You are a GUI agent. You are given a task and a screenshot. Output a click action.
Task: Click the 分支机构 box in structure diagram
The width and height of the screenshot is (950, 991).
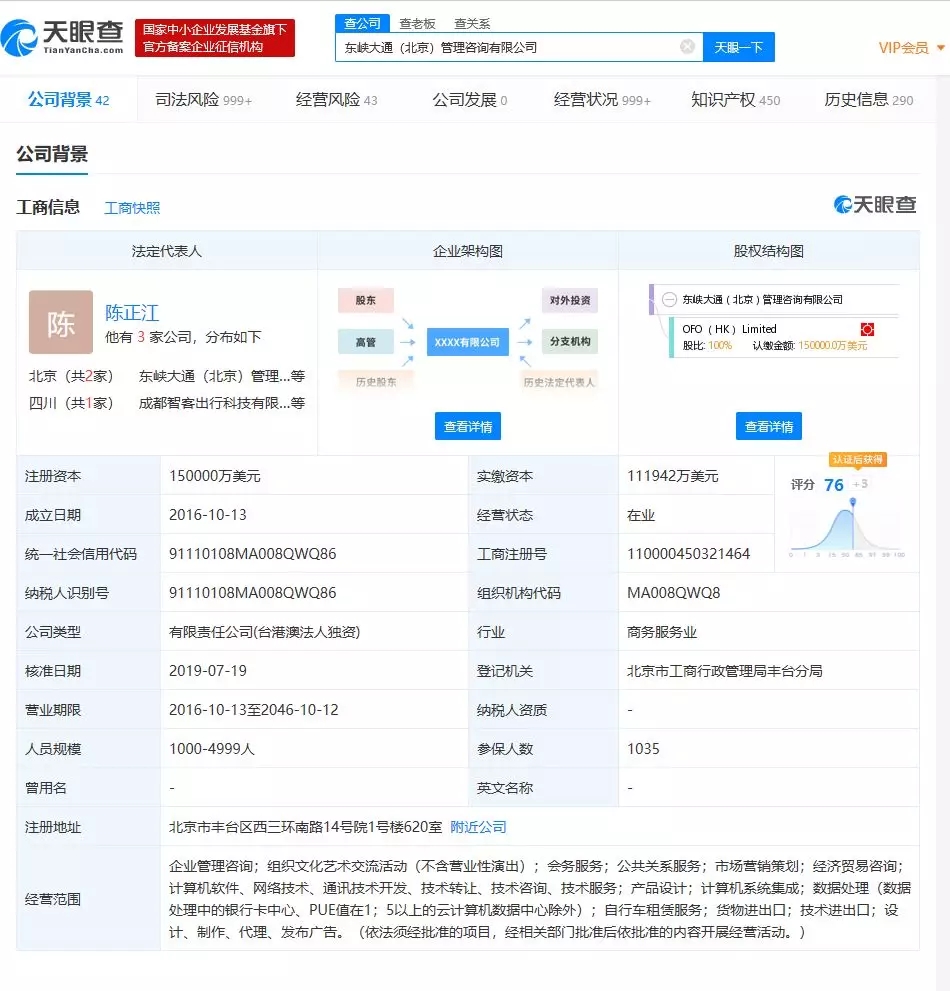click(569, 341)
